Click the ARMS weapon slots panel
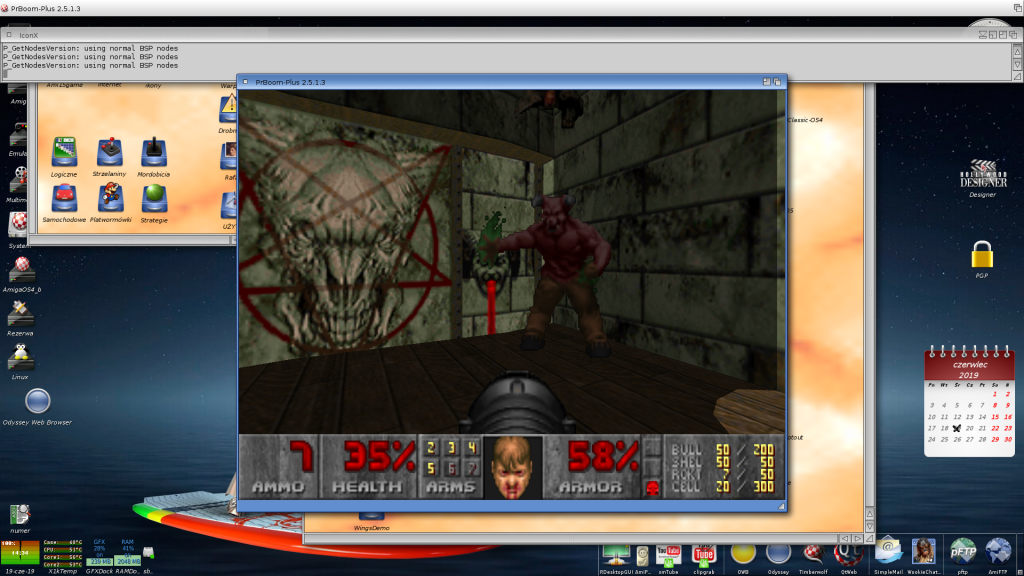The height and width of the screenshot is (576, 1024). pos(451,467)
